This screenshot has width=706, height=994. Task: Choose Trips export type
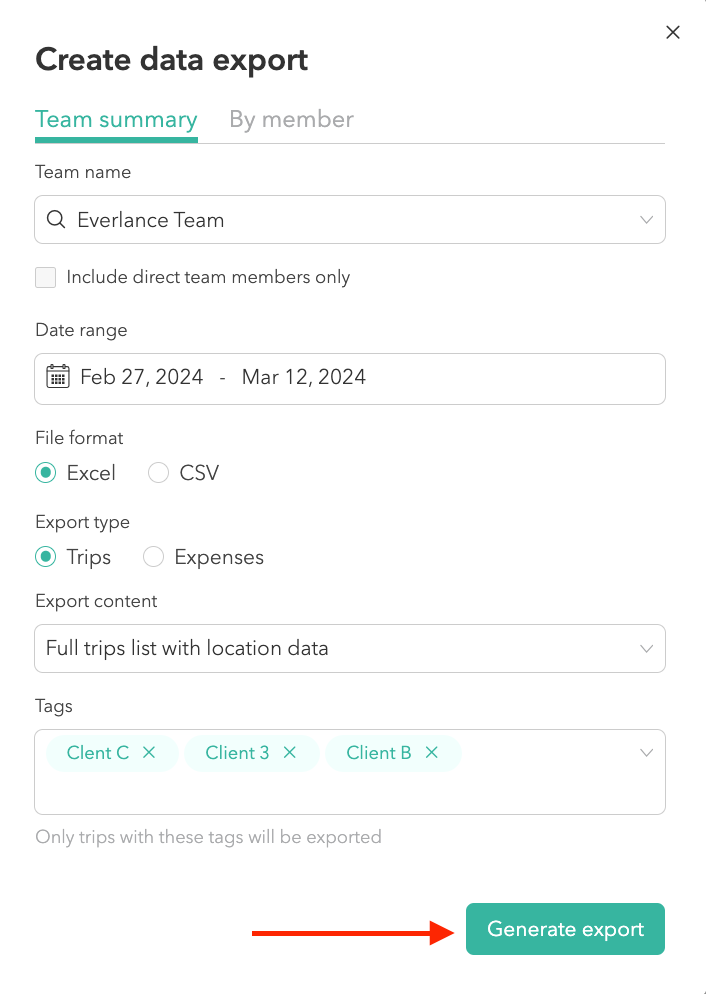coord(45,557)
